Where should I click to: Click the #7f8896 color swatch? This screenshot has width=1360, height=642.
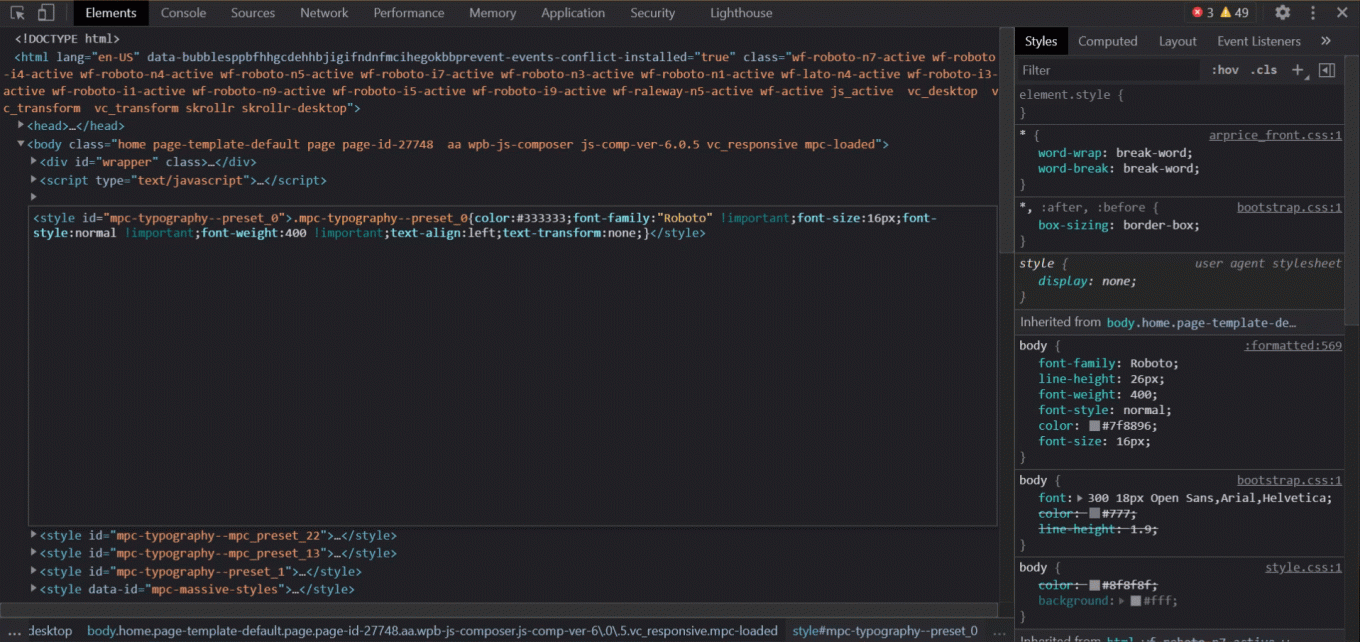1094,426
